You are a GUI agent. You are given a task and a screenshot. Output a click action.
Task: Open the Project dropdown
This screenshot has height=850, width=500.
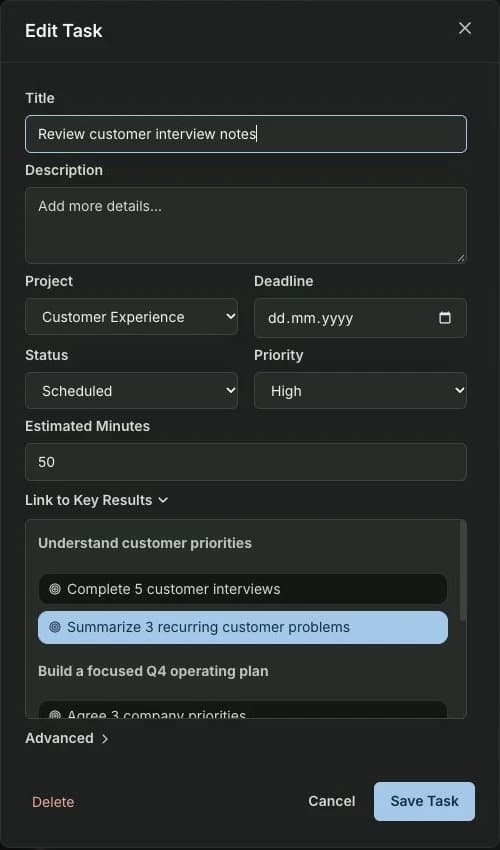(131, 317)
